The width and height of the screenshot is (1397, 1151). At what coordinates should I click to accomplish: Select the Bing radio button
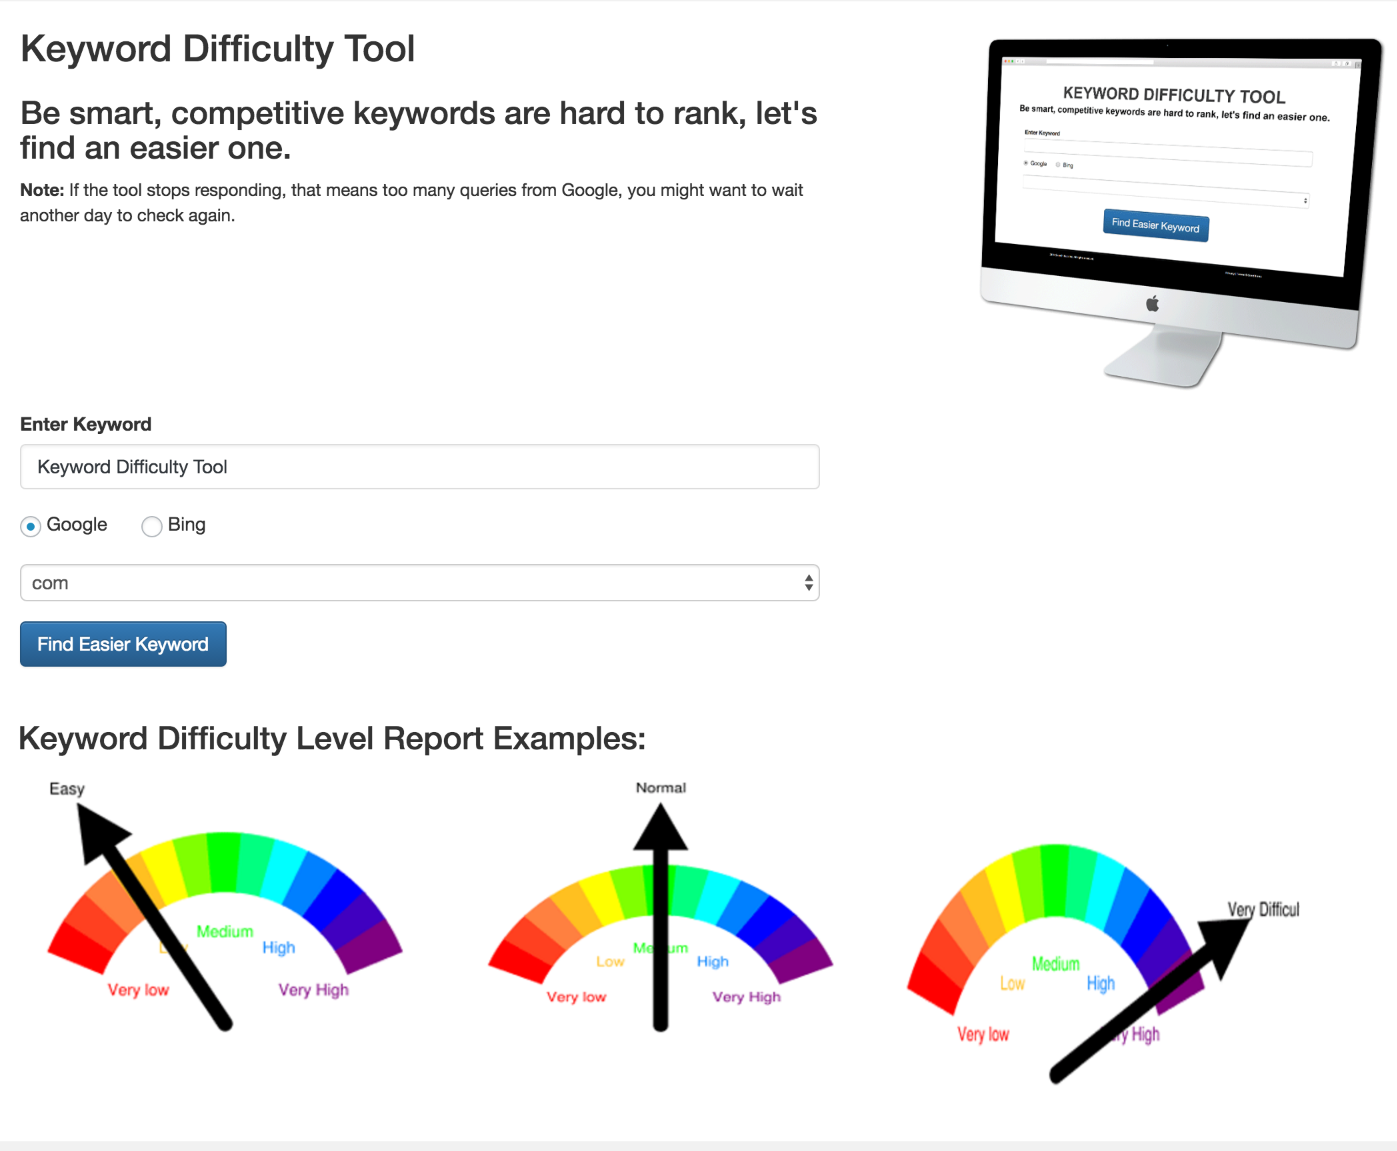(x=152, y=526)
